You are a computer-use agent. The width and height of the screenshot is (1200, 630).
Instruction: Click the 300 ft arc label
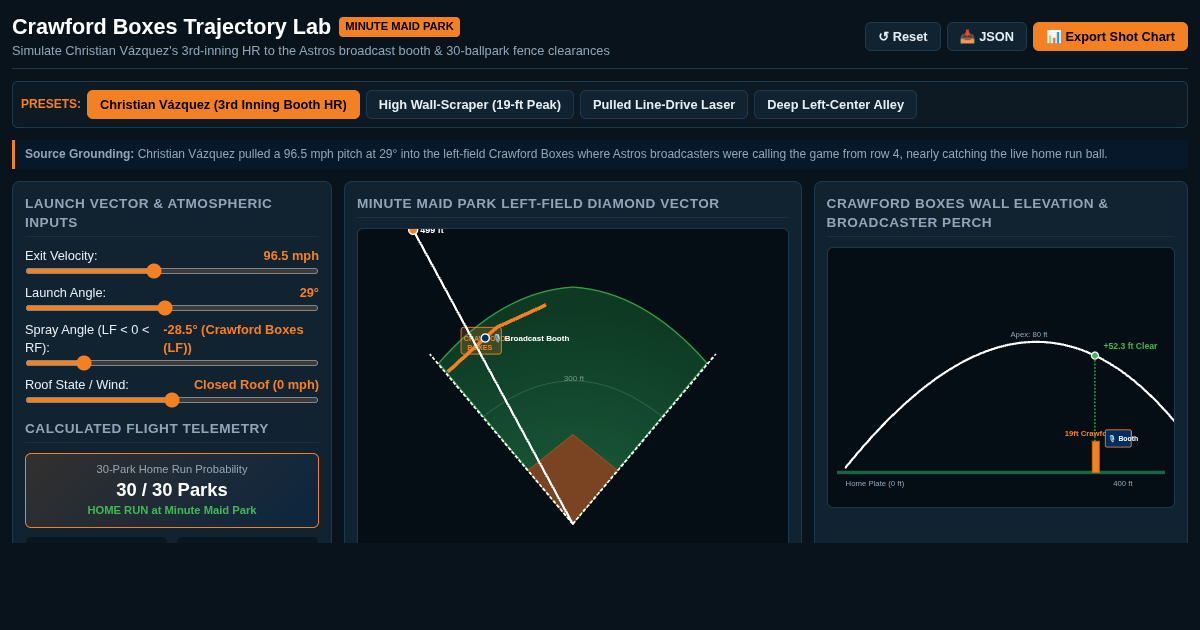pyautogui.click(x=574, y=379)
